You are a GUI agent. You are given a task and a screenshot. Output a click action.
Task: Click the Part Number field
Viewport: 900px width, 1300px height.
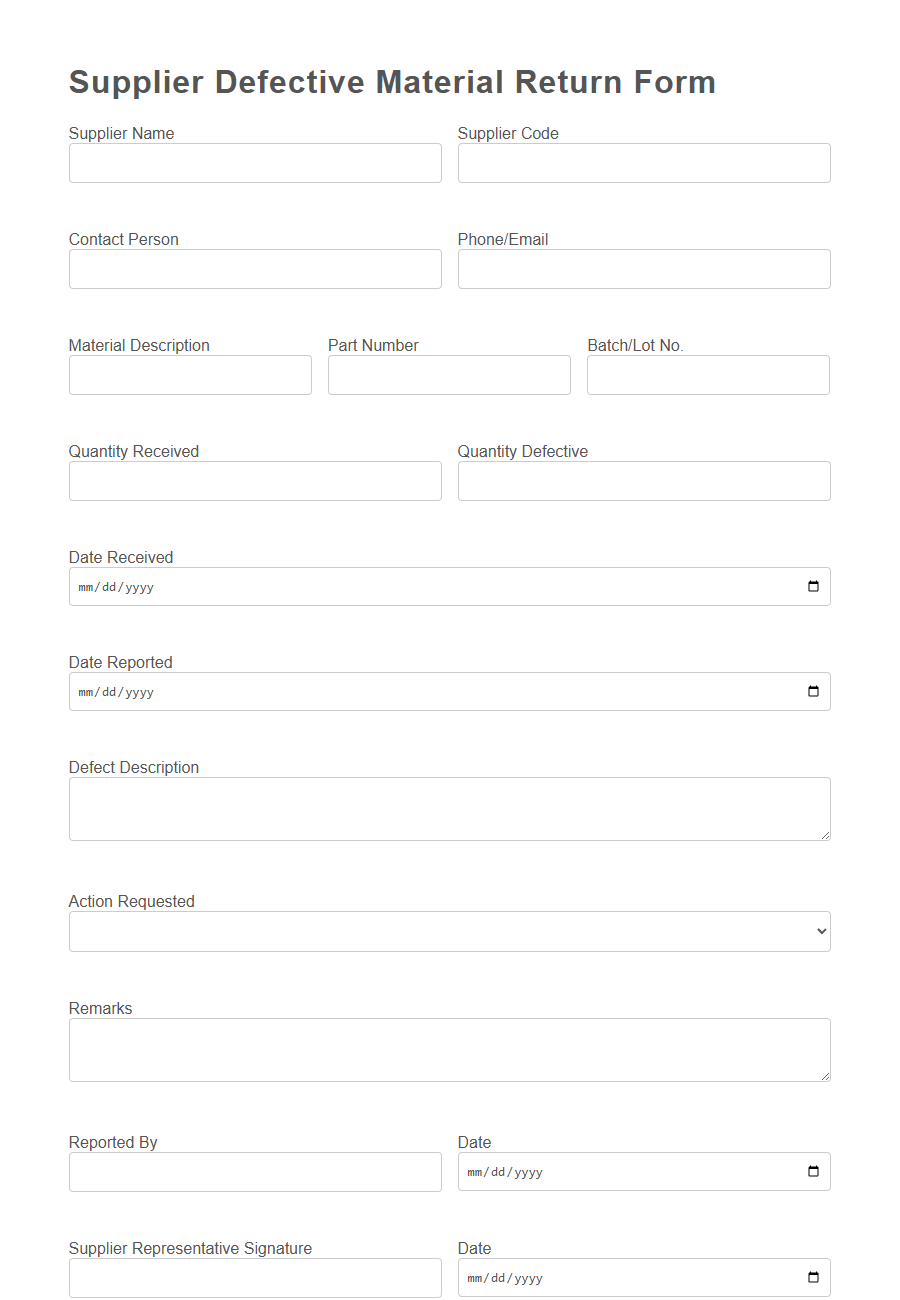(x=449, y=375)
